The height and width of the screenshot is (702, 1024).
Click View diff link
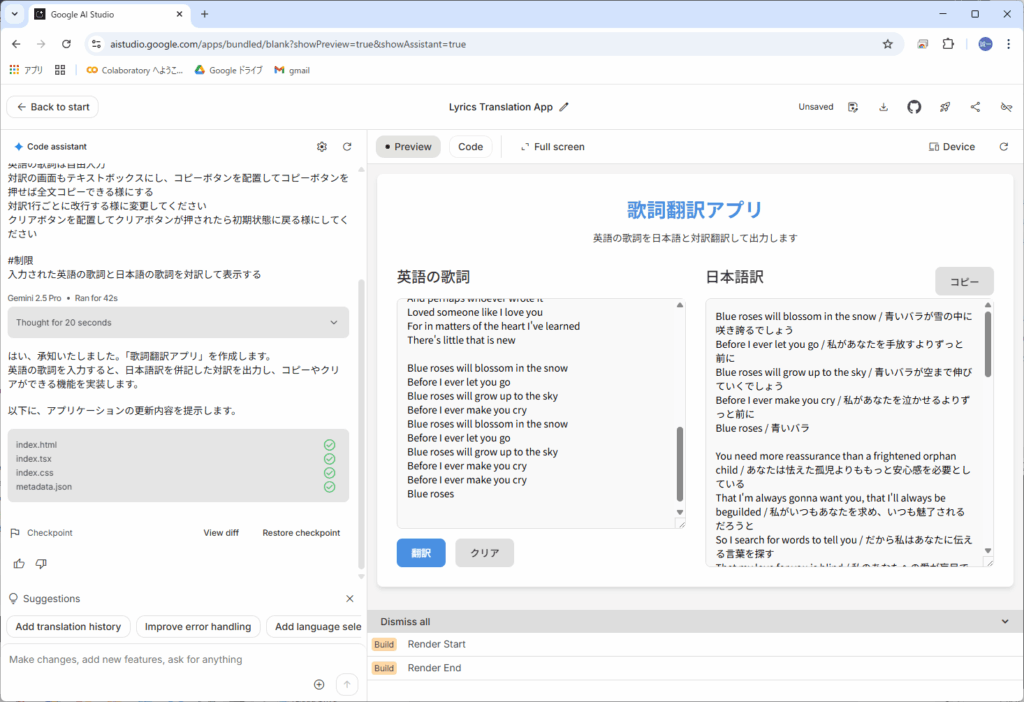pyautogui.click(x=221, y=533)
